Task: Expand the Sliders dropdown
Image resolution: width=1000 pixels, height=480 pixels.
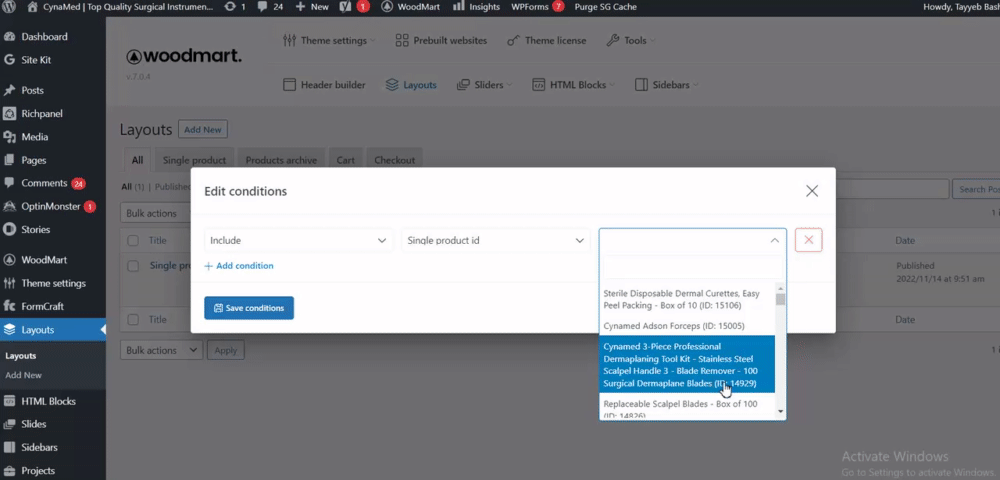Action: [485, 85]
